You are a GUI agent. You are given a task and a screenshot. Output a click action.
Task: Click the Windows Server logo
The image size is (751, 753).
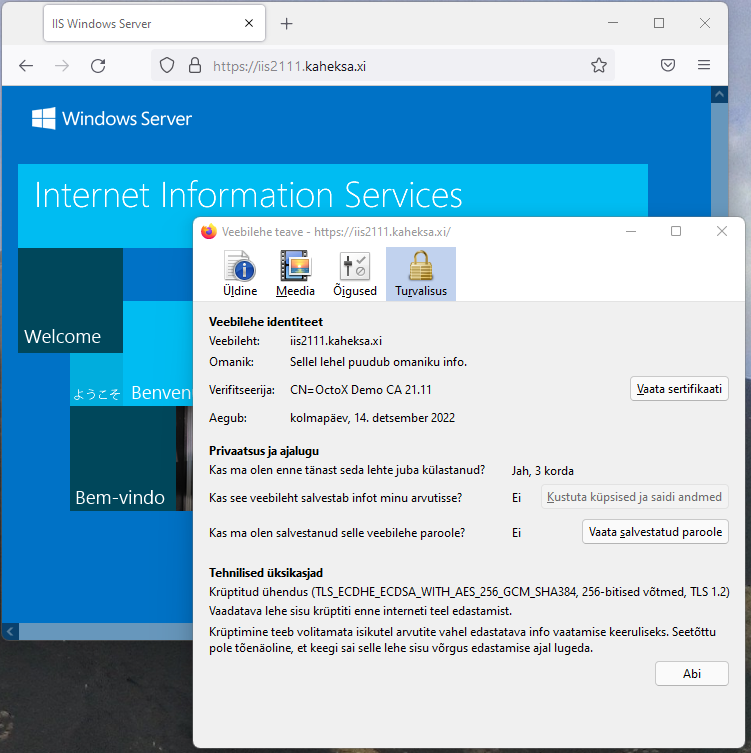point(111,119)
